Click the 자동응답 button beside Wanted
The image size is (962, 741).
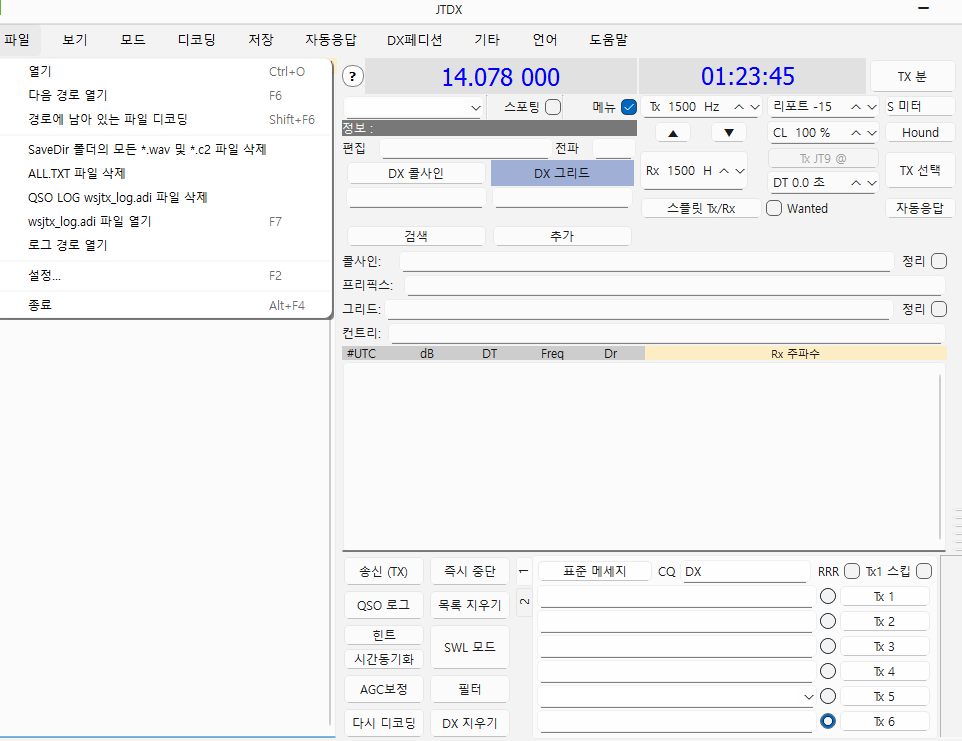(920, 209)
